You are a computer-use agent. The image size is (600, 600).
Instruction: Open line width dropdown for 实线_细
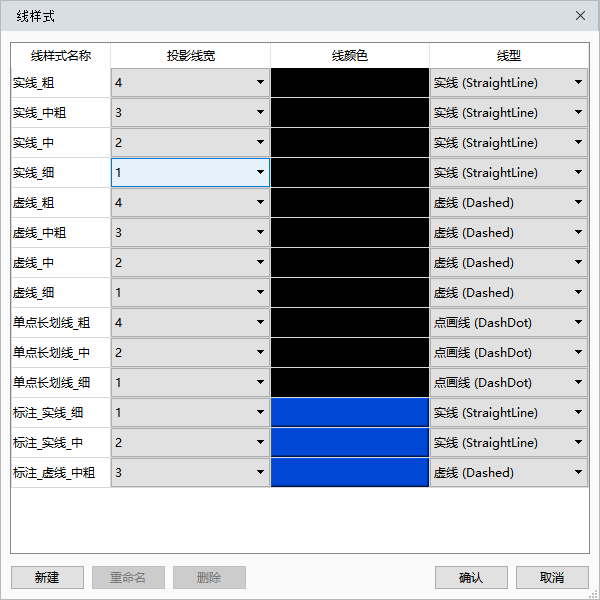(x=190, y=173)
